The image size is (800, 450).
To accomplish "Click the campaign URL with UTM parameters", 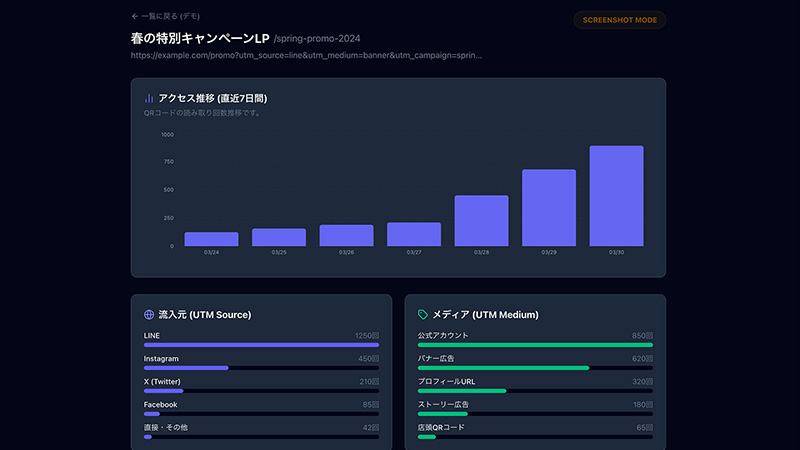I will pyautogui.click(x=306, y=56).
